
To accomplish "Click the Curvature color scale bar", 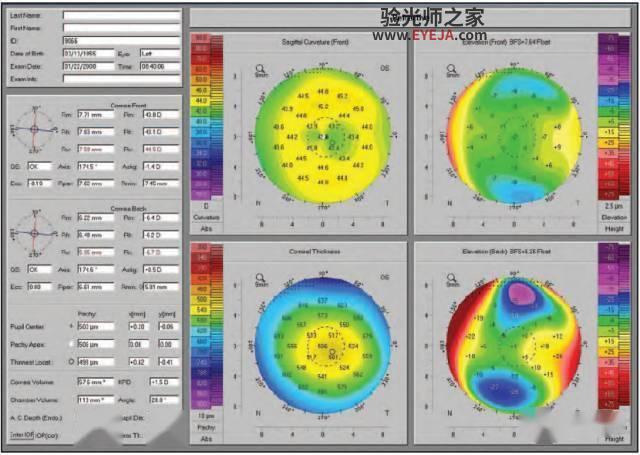I will click(x=207, y=117).
